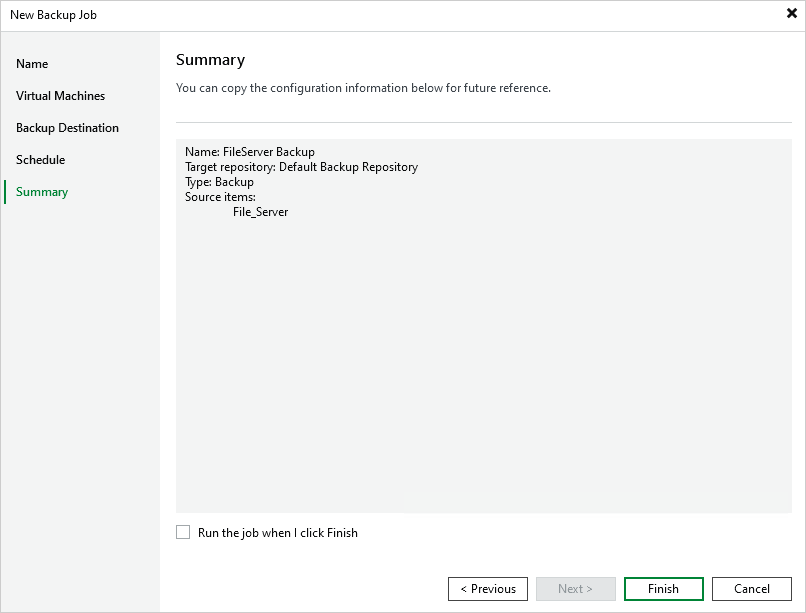The image size is (806, 613).
Task: Click the disabled Next button
Action: tap(575, 588)
